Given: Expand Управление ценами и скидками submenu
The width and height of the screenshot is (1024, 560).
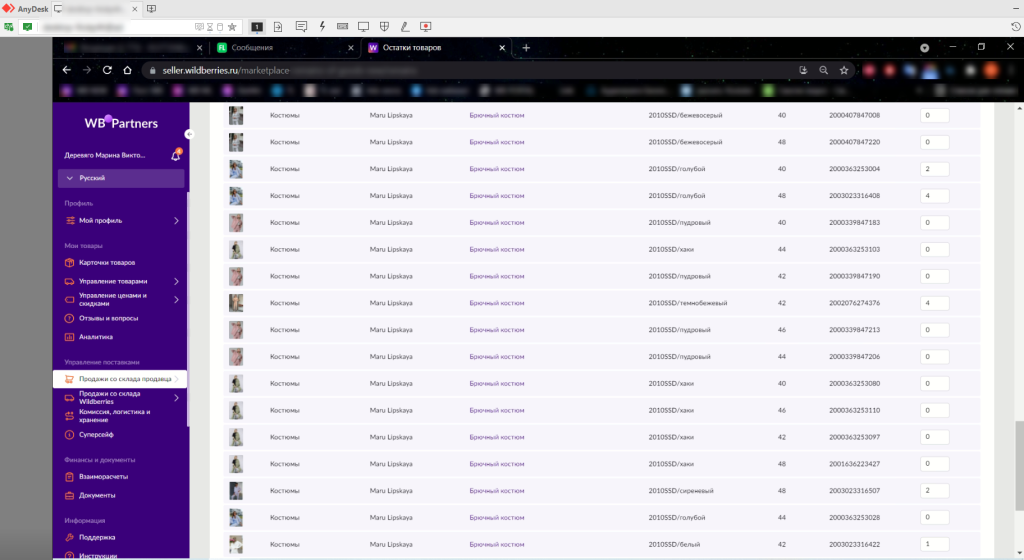Looking at the screenshot, I should (176, 299).
